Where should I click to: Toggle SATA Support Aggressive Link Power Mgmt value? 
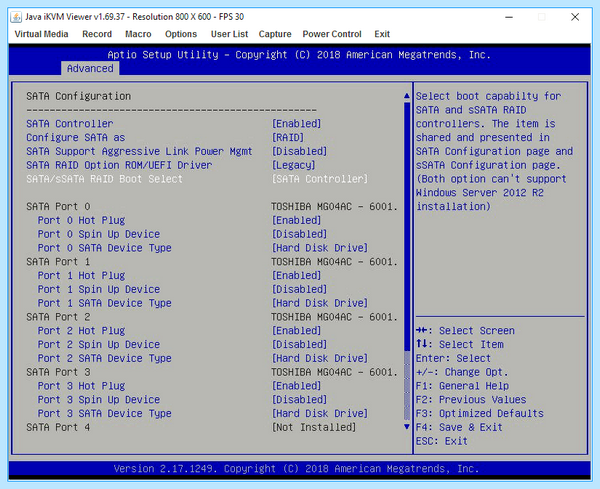click(x=299, y=151)
